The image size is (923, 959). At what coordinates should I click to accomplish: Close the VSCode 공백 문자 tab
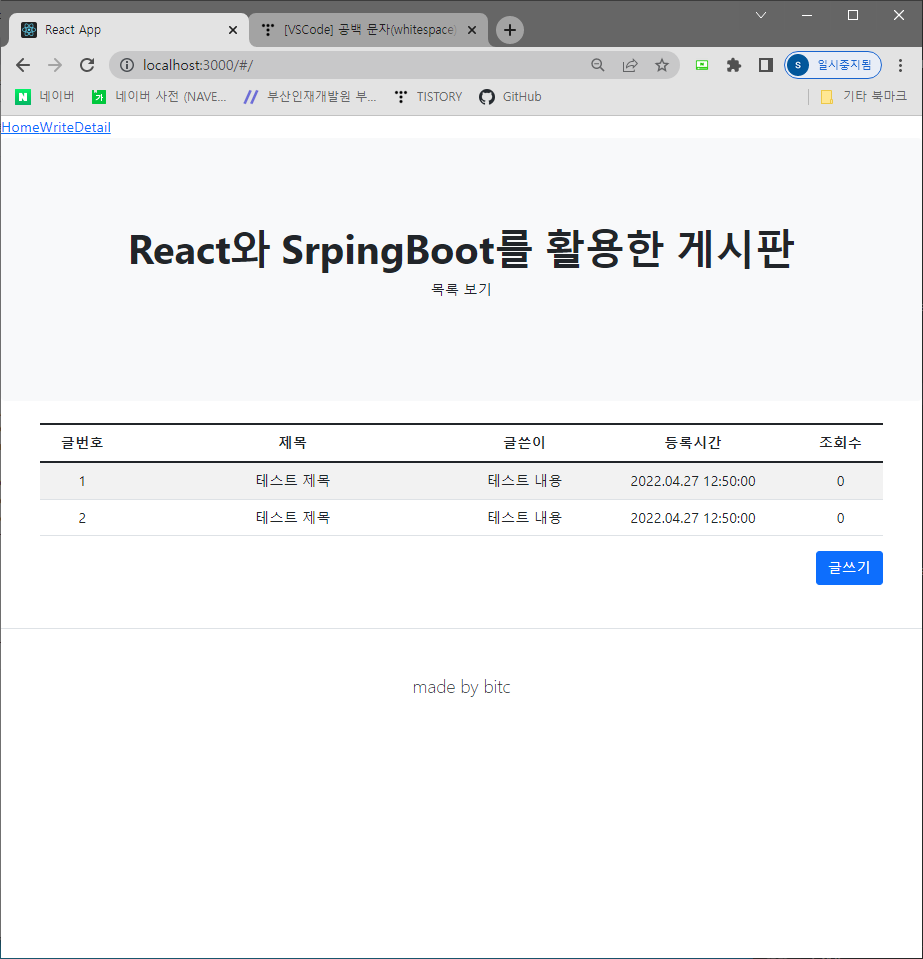coord(472,30)
